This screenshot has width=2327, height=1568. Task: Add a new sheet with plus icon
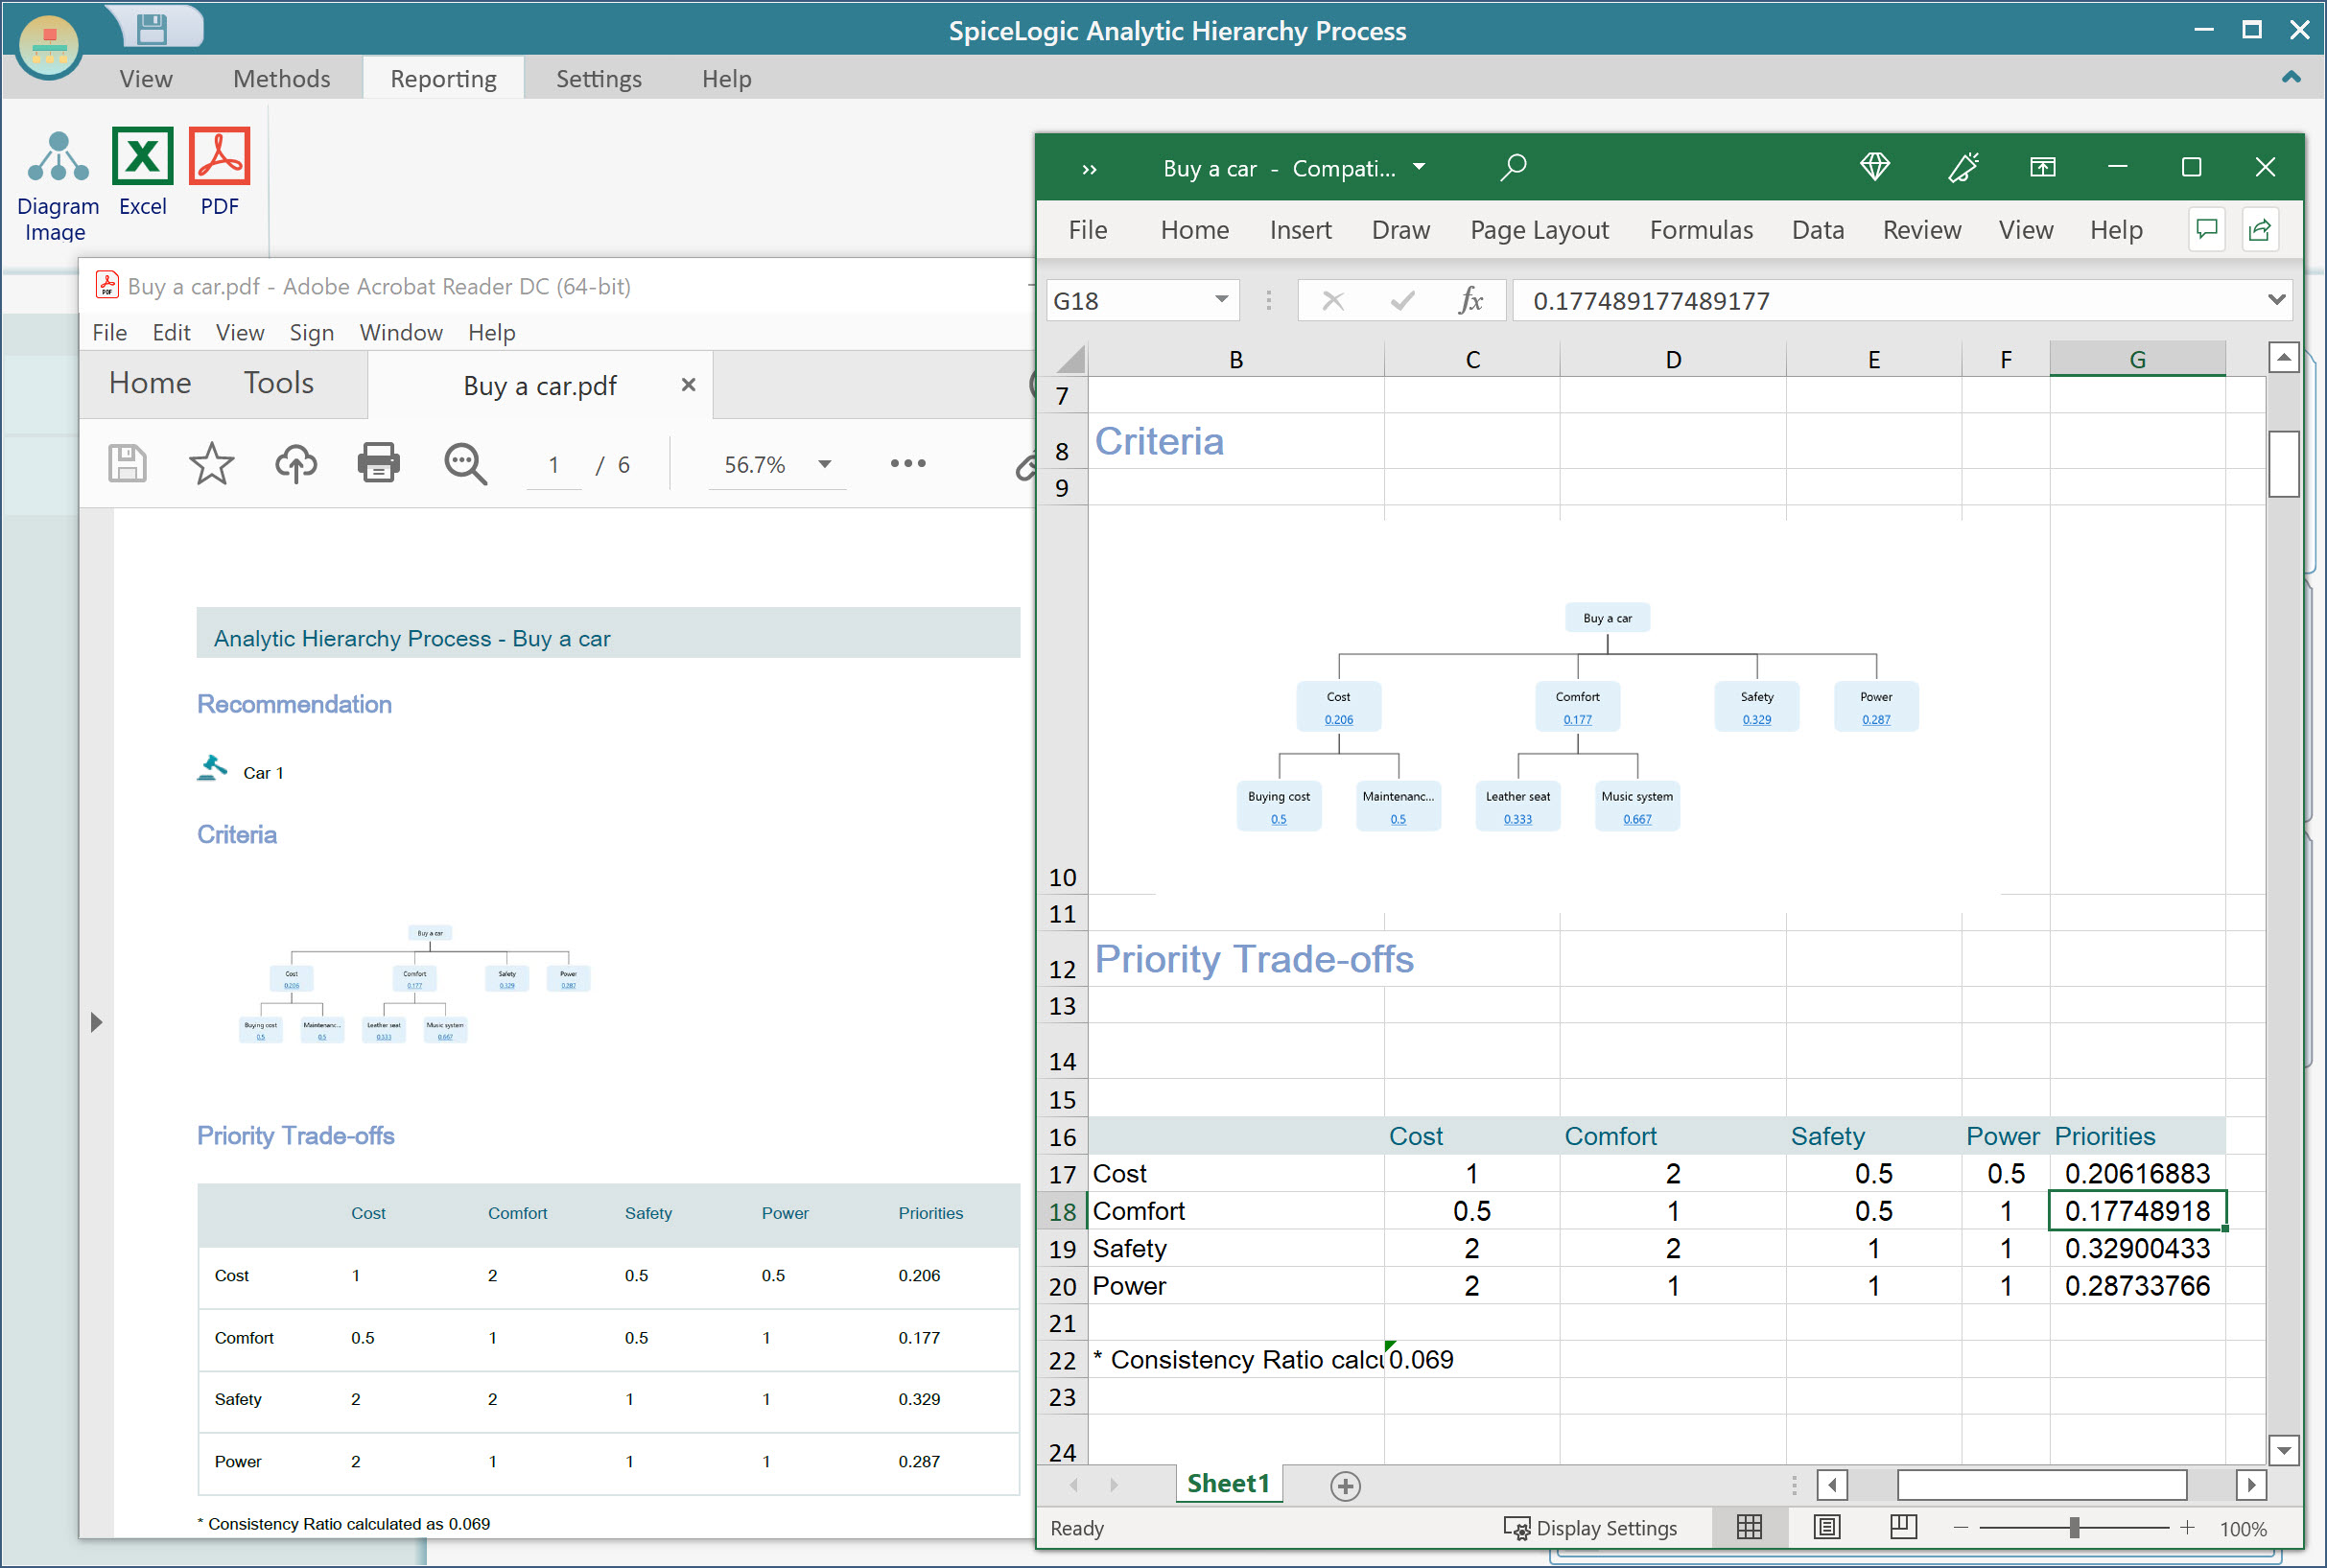[1345, 1486]
